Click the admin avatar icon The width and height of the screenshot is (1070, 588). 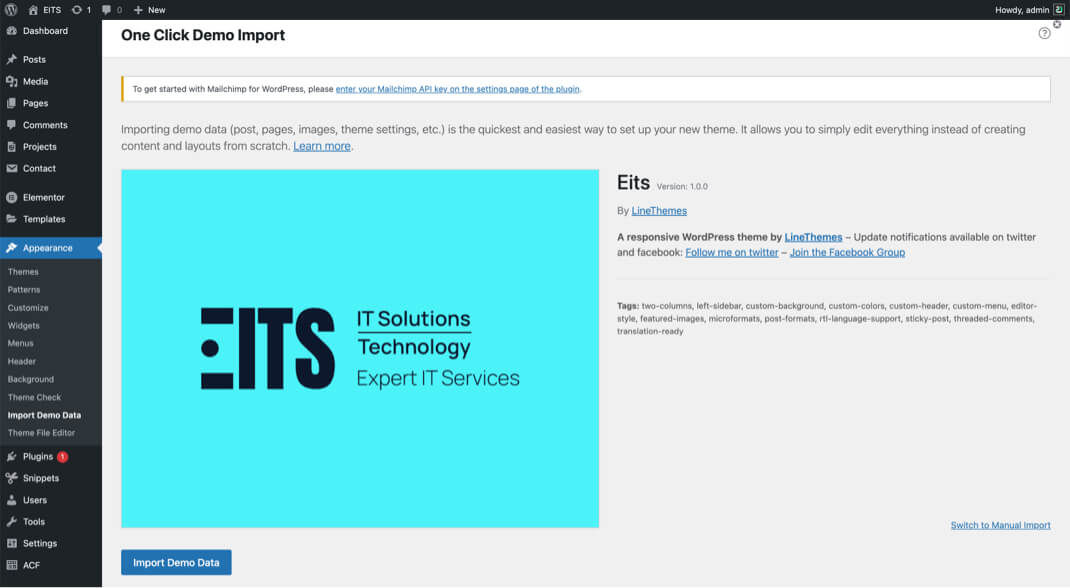tap(1058, 10)
